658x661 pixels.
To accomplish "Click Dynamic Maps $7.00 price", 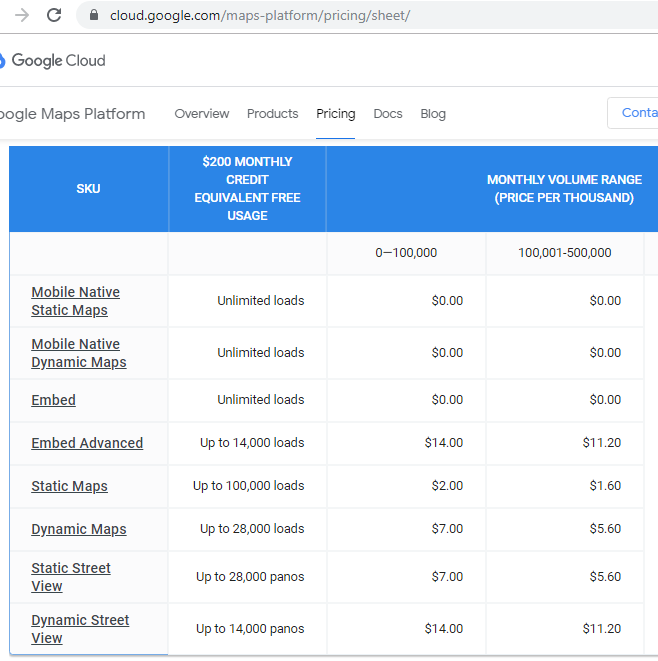I will tap(447, 529).
